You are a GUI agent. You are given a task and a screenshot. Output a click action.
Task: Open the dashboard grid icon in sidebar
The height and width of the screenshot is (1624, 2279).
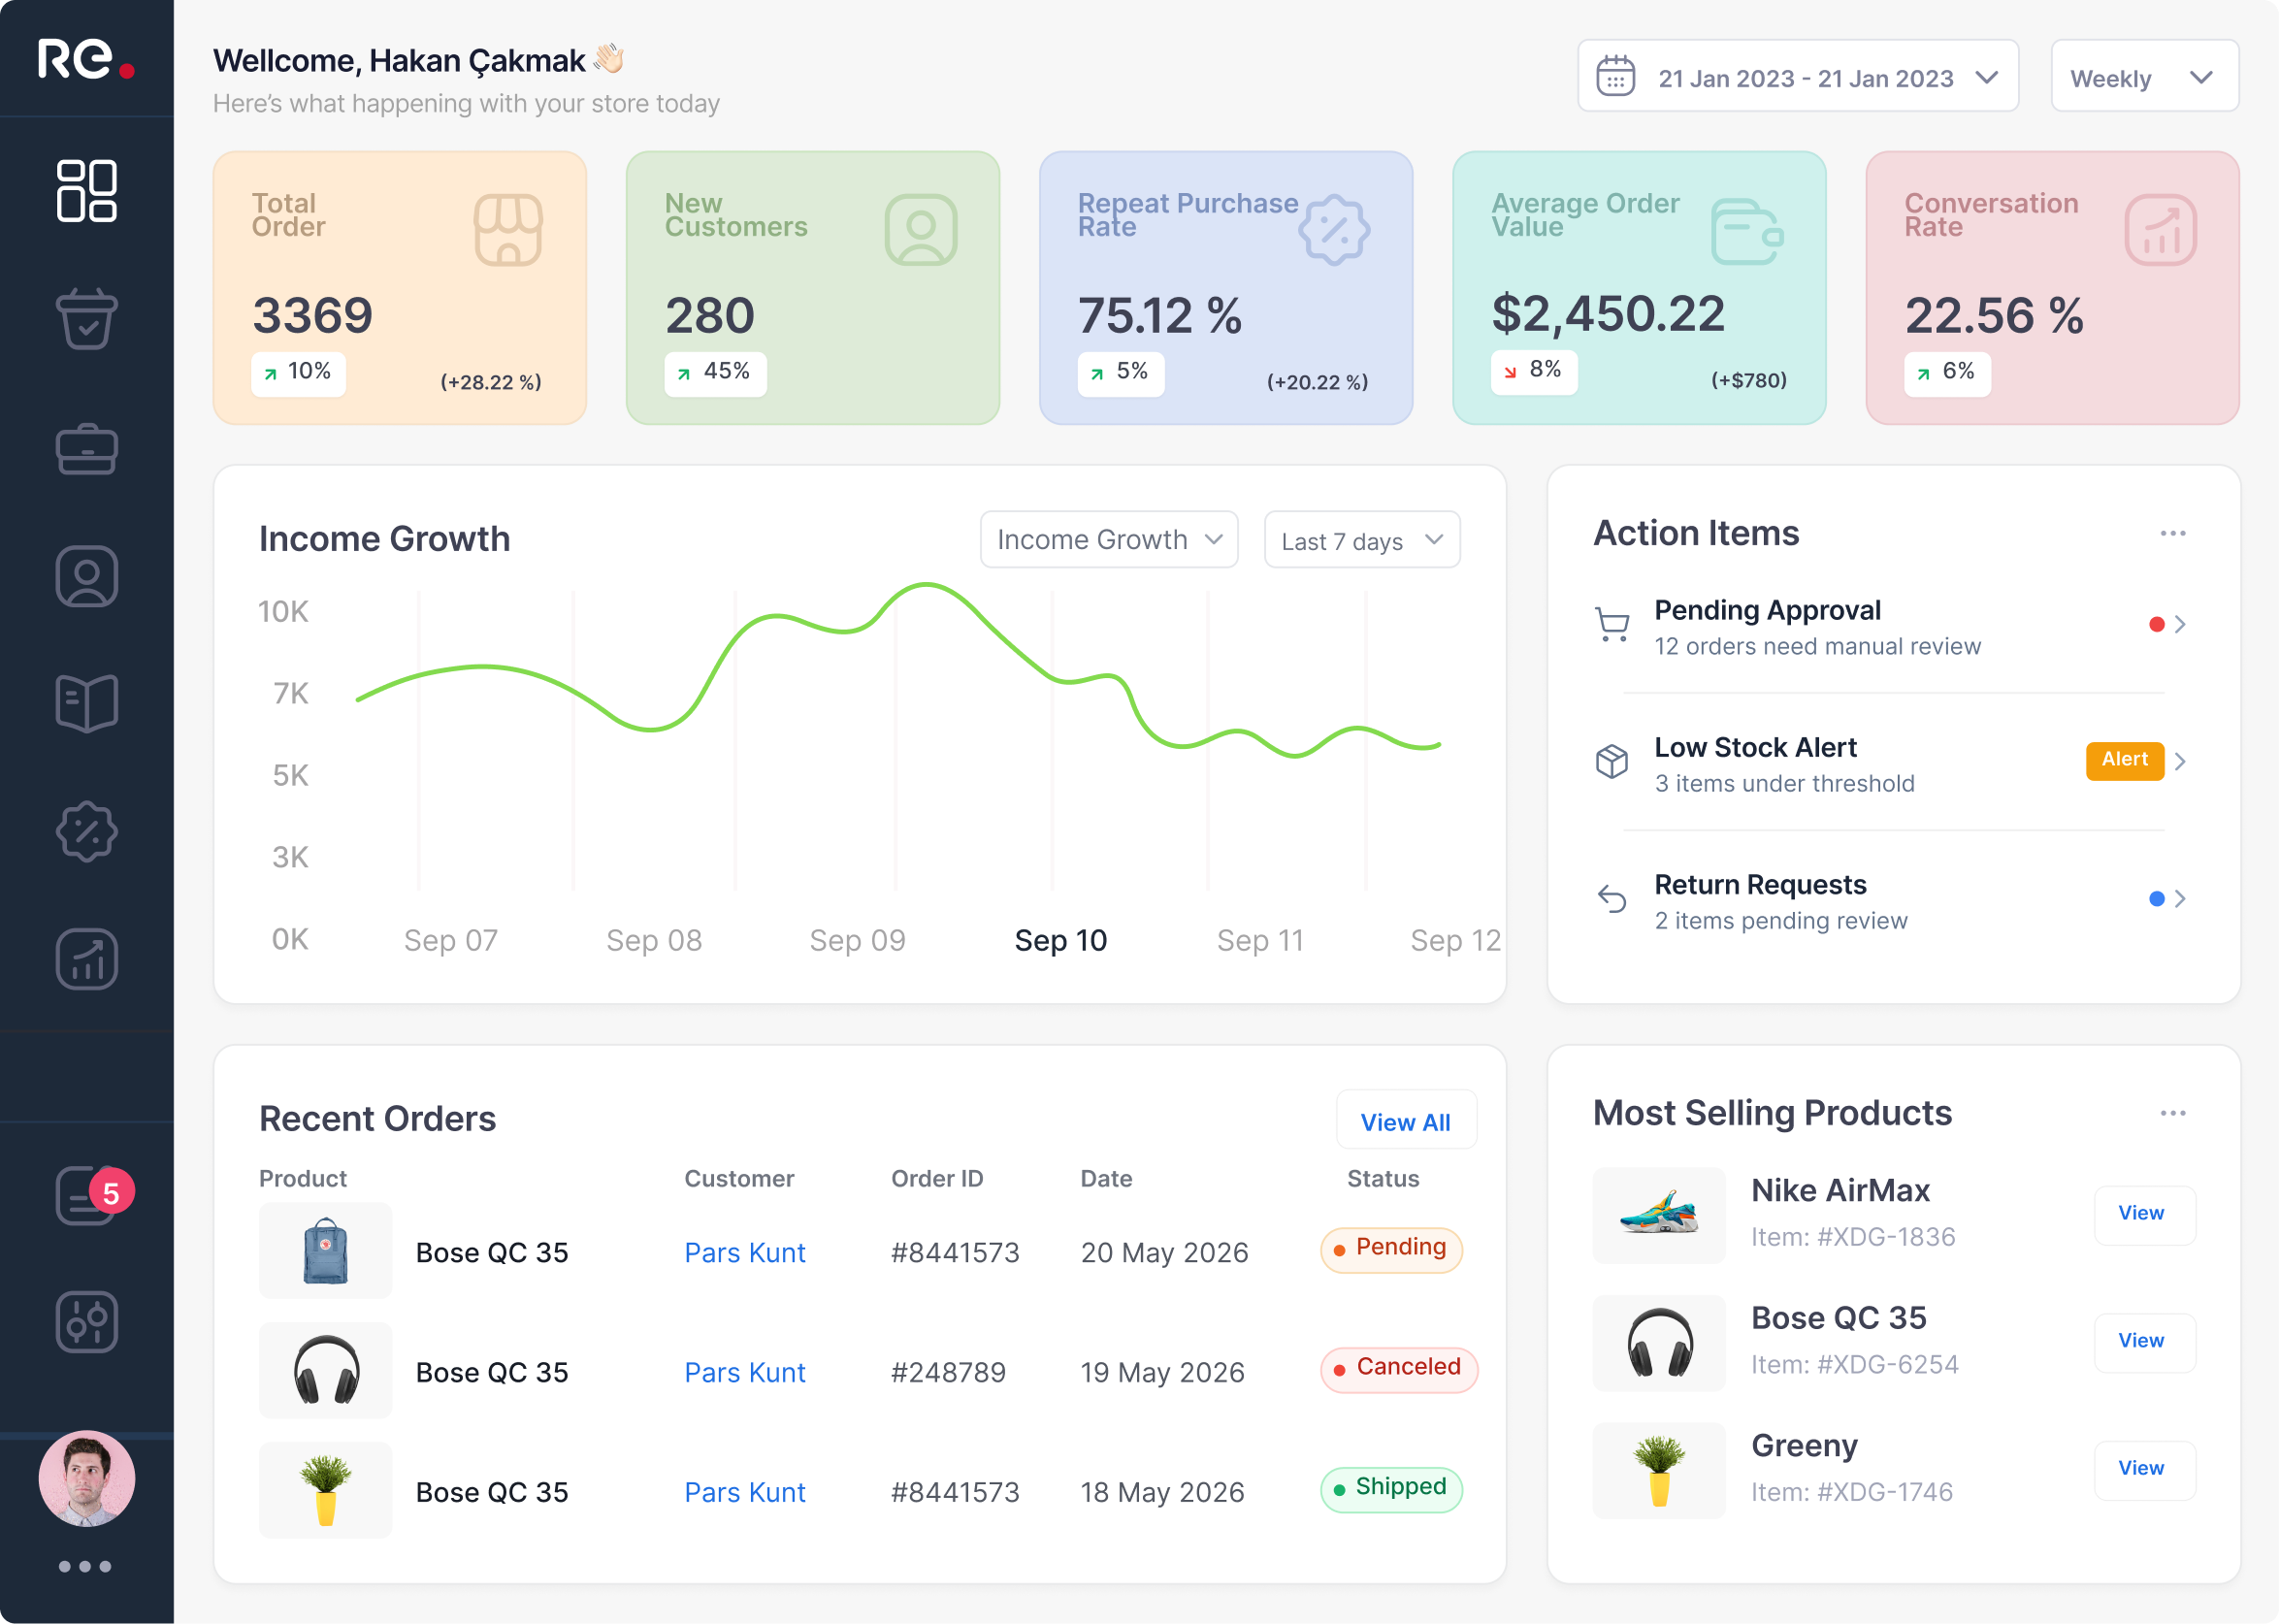tap(87, 190)
